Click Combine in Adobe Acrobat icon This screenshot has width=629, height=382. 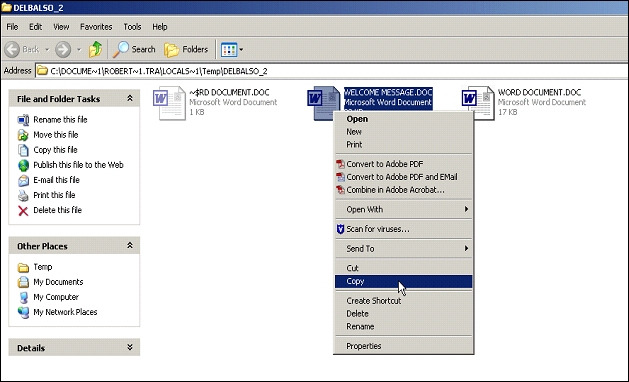click(x=340, y=189)
